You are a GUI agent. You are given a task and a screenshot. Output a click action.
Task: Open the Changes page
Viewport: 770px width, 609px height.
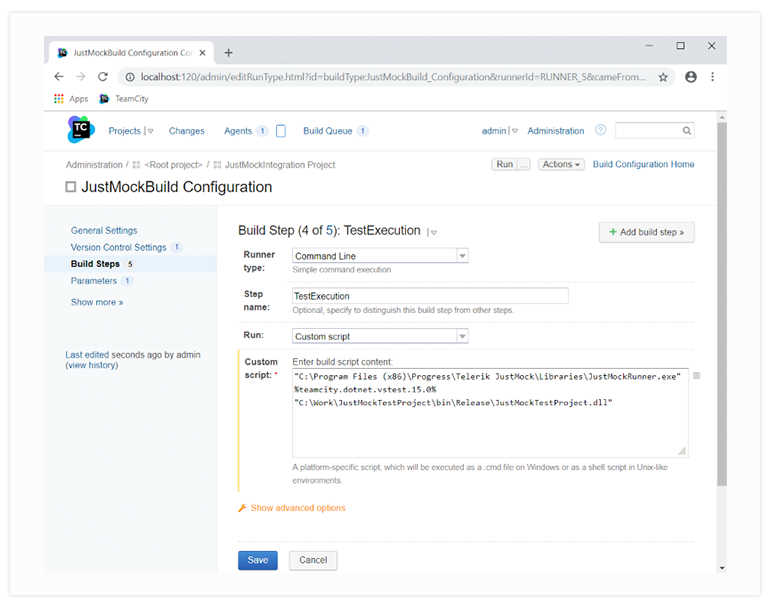[187, 131]
